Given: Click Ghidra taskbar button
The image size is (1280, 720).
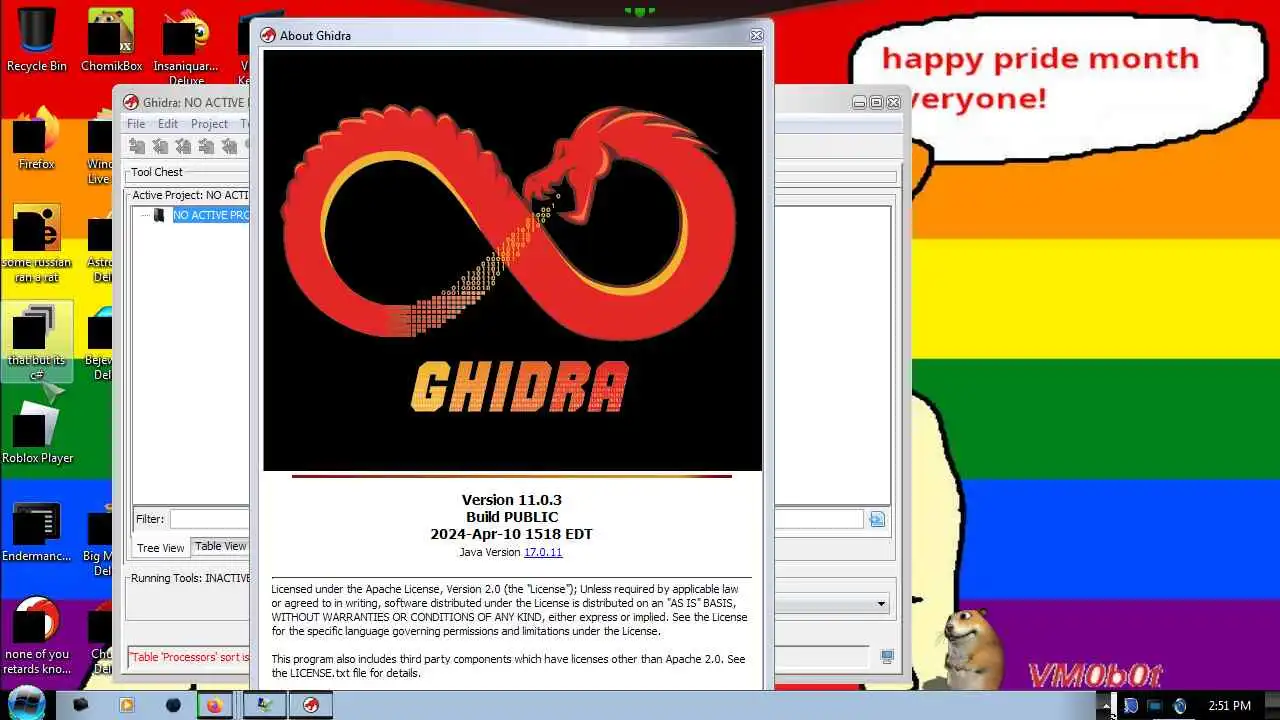Looking at the screenshot, I should tap(311, 704).
